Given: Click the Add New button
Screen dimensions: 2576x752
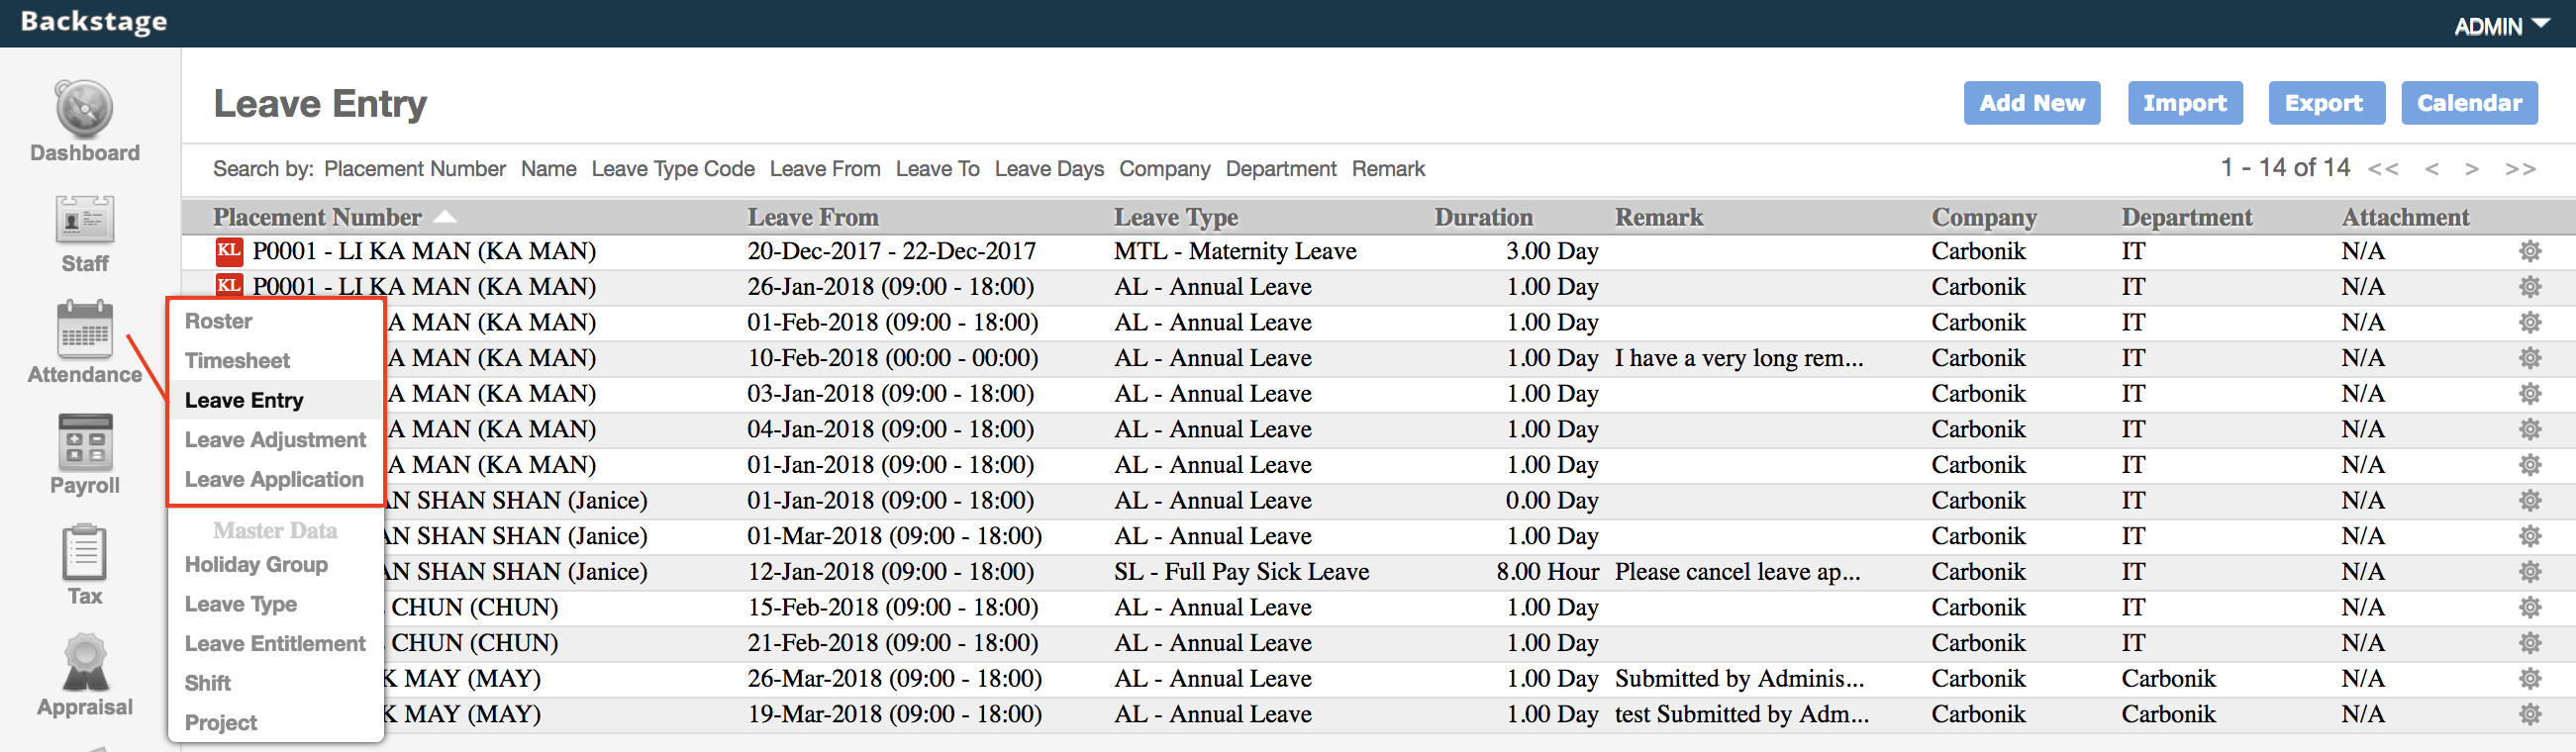Looking at the screenshot, I should pos(2031,103).
